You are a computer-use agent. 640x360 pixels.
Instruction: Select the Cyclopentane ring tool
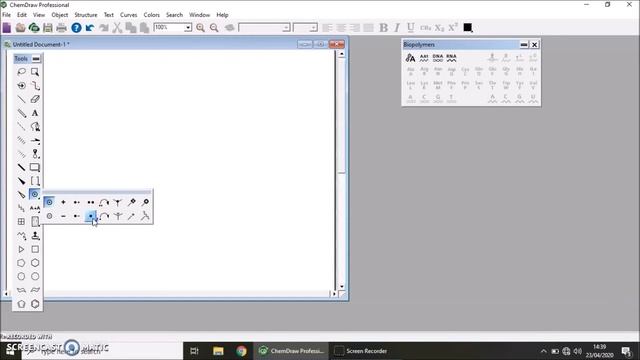[21, 263]
